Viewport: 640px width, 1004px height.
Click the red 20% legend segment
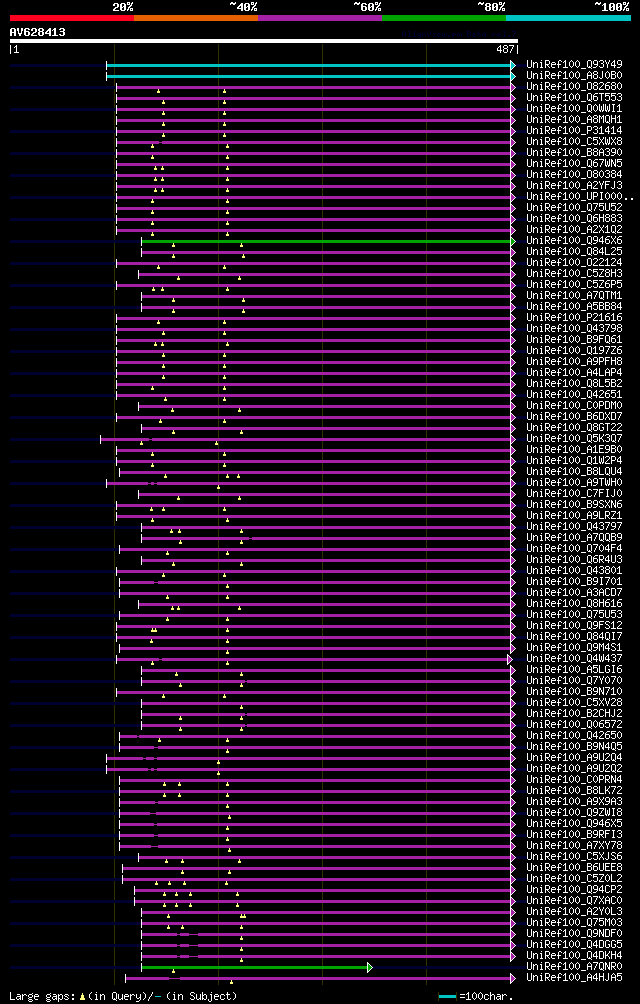72,18
